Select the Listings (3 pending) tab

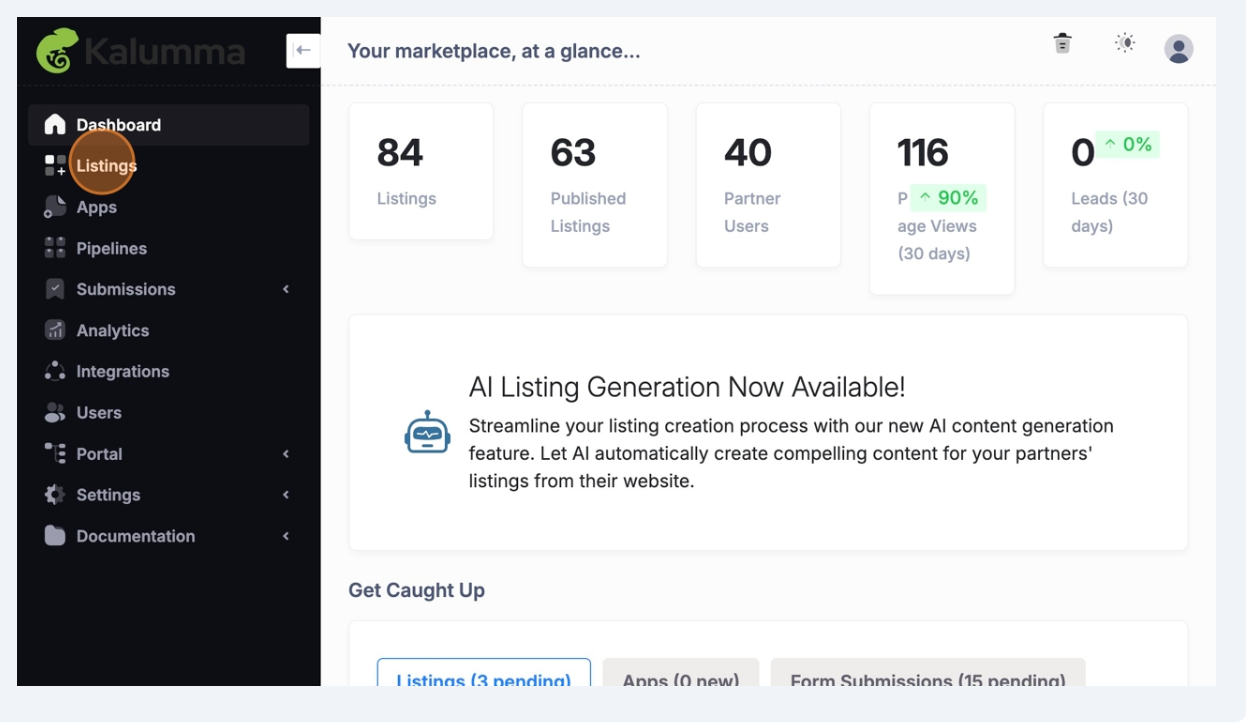click(484, 673)
